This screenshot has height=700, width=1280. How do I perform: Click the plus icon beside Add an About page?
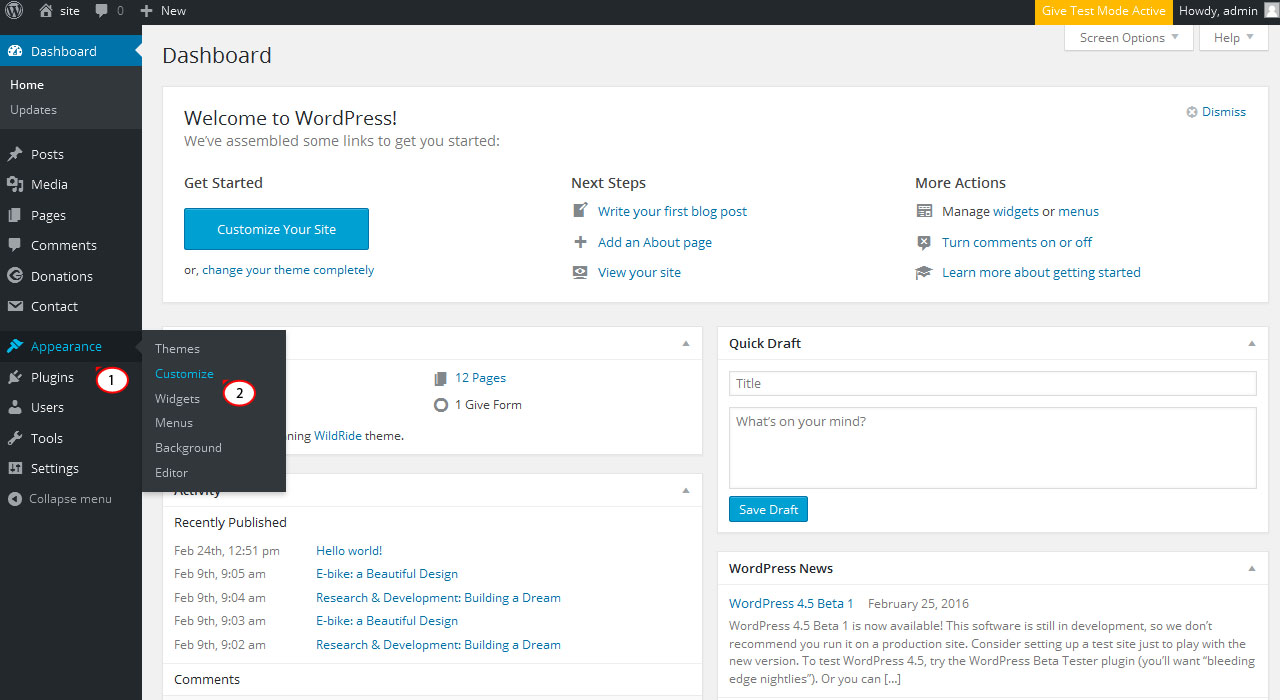coord(580,242)
